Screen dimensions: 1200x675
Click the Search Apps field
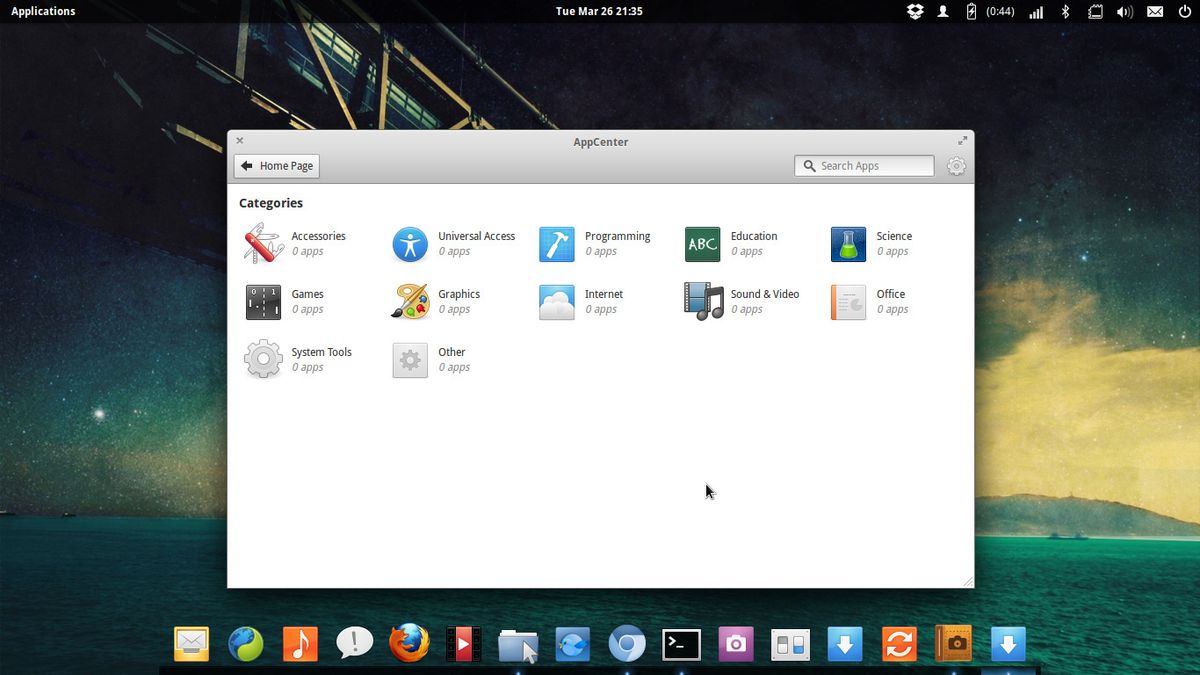[x=863, y=165]
